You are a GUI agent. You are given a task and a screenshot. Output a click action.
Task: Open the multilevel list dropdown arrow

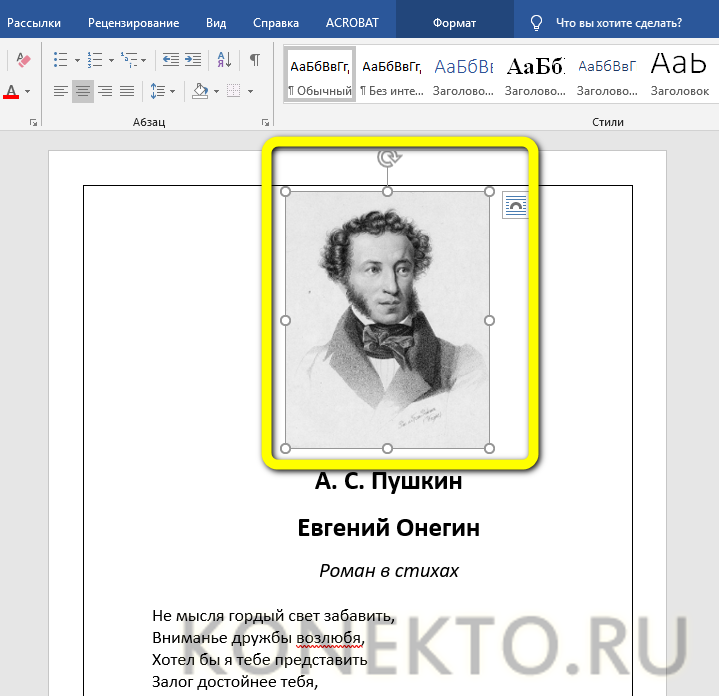[x=144, y=60]
